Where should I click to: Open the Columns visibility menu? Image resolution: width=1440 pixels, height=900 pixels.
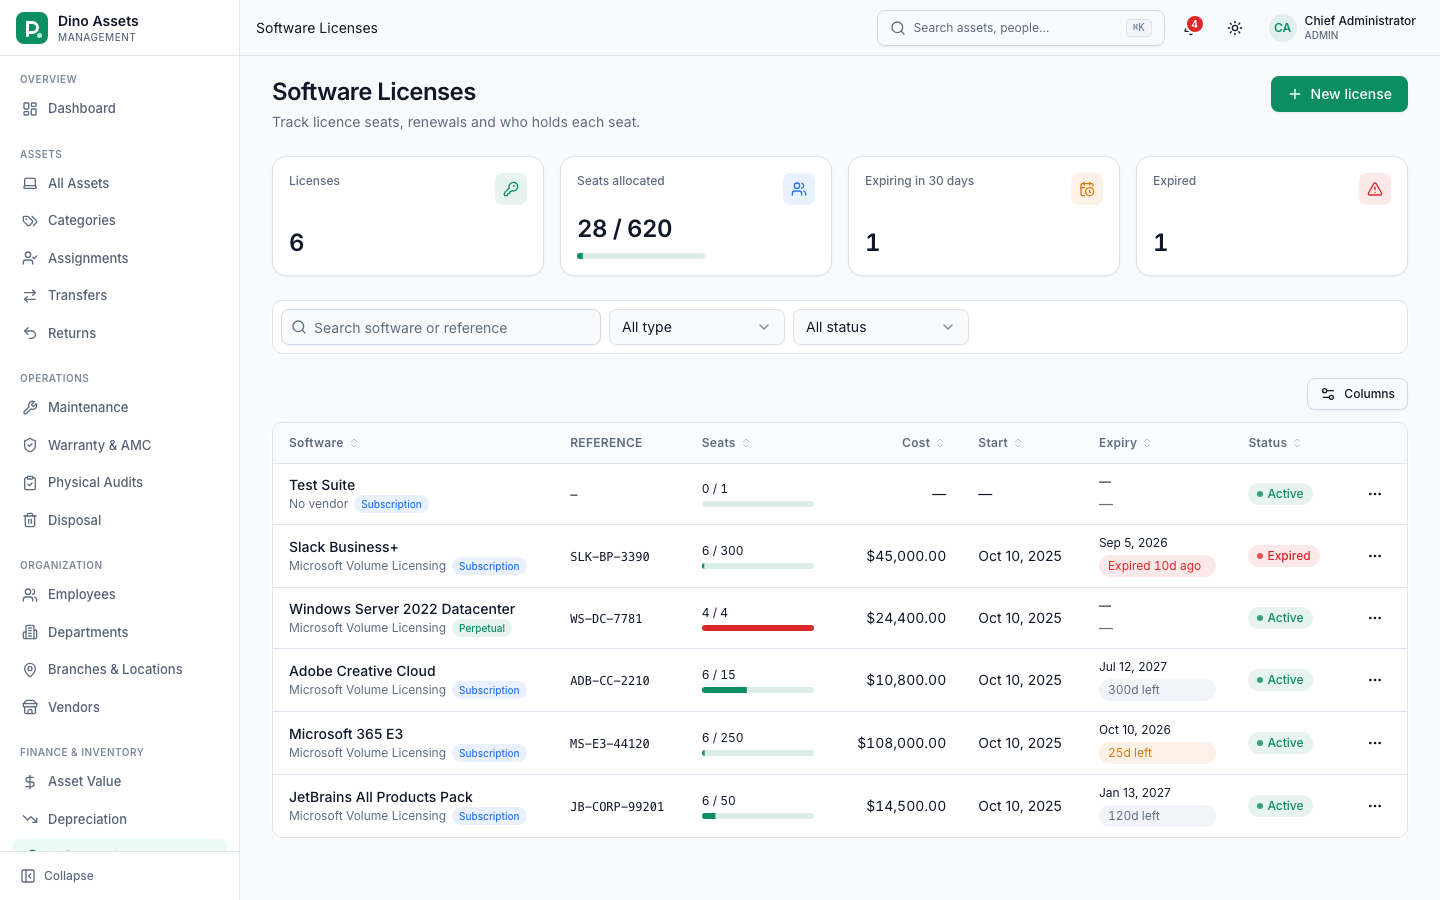(1357, 394)
